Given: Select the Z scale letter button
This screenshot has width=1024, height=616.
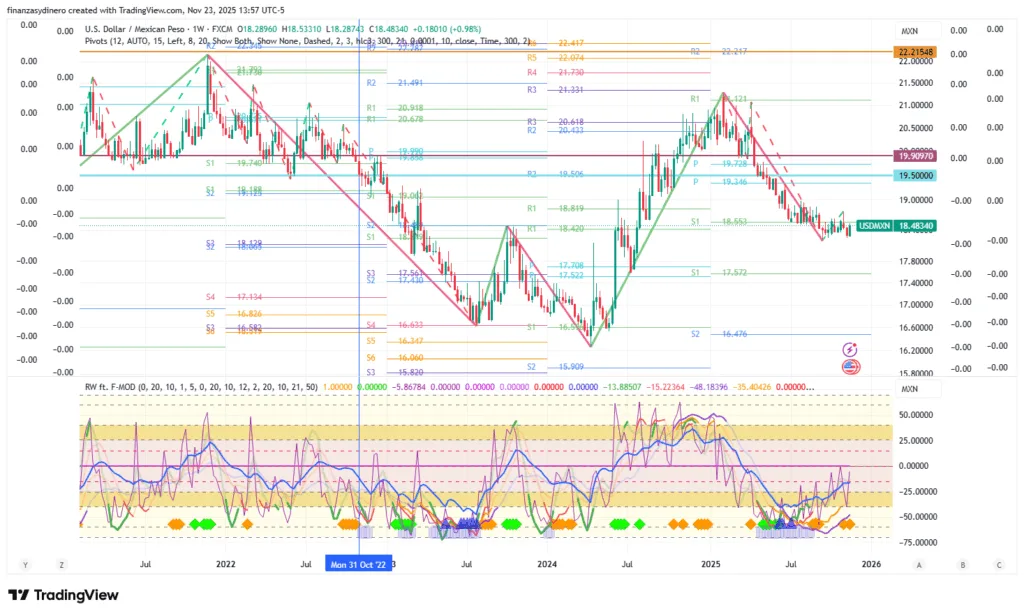Looking at the screenshot, I should click(x=62, y=565).
